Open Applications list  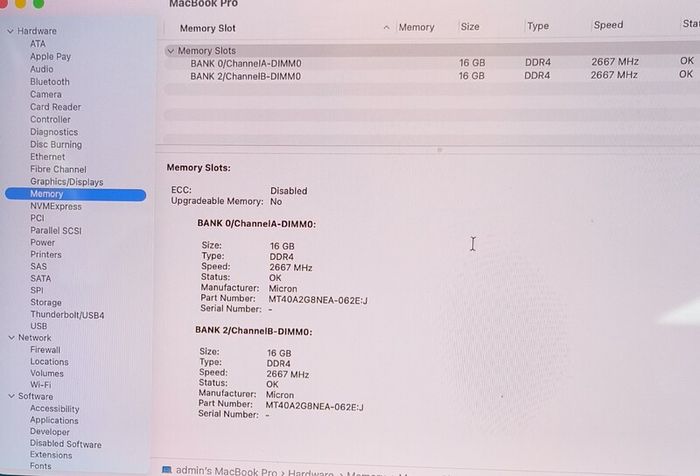tap(54, 420)
